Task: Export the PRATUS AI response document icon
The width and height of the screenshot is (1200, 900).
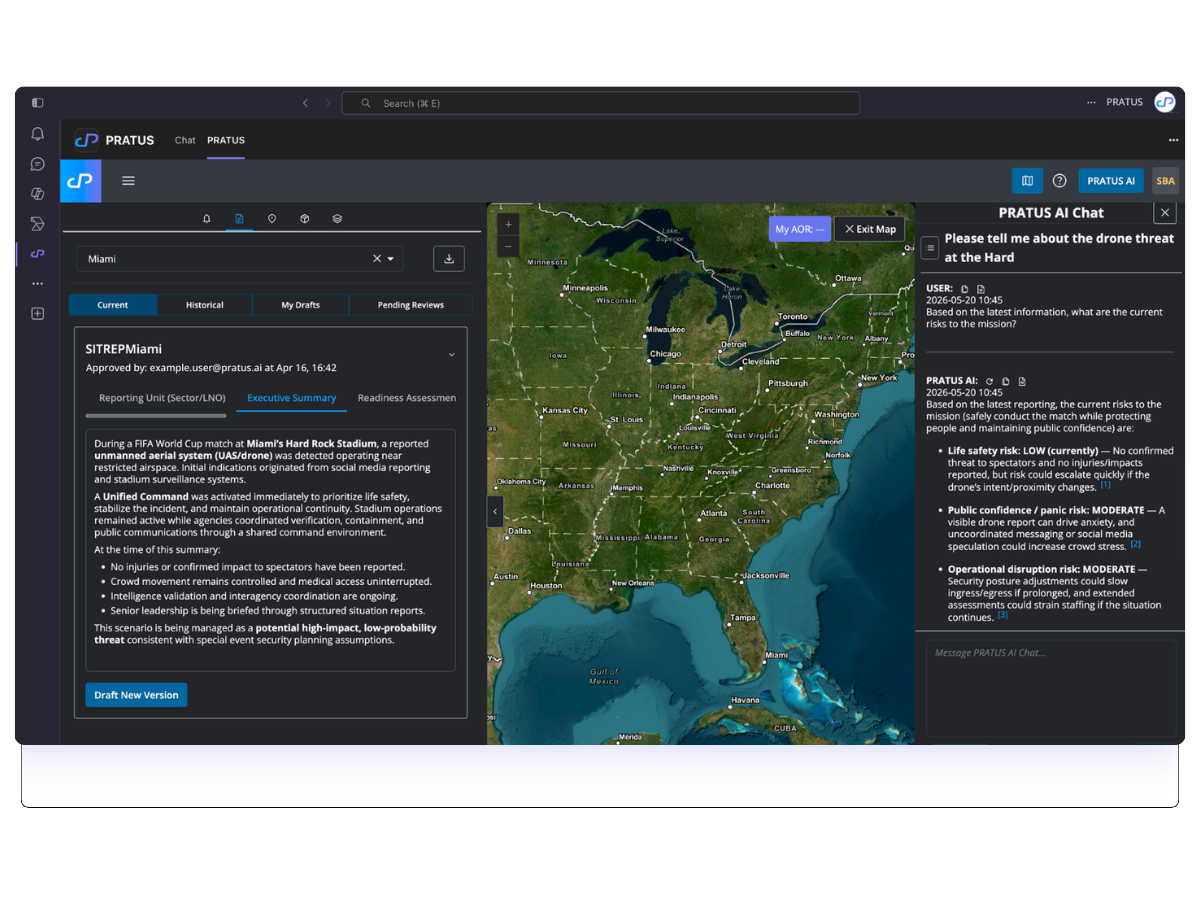Action: (x=1022, y=381)
